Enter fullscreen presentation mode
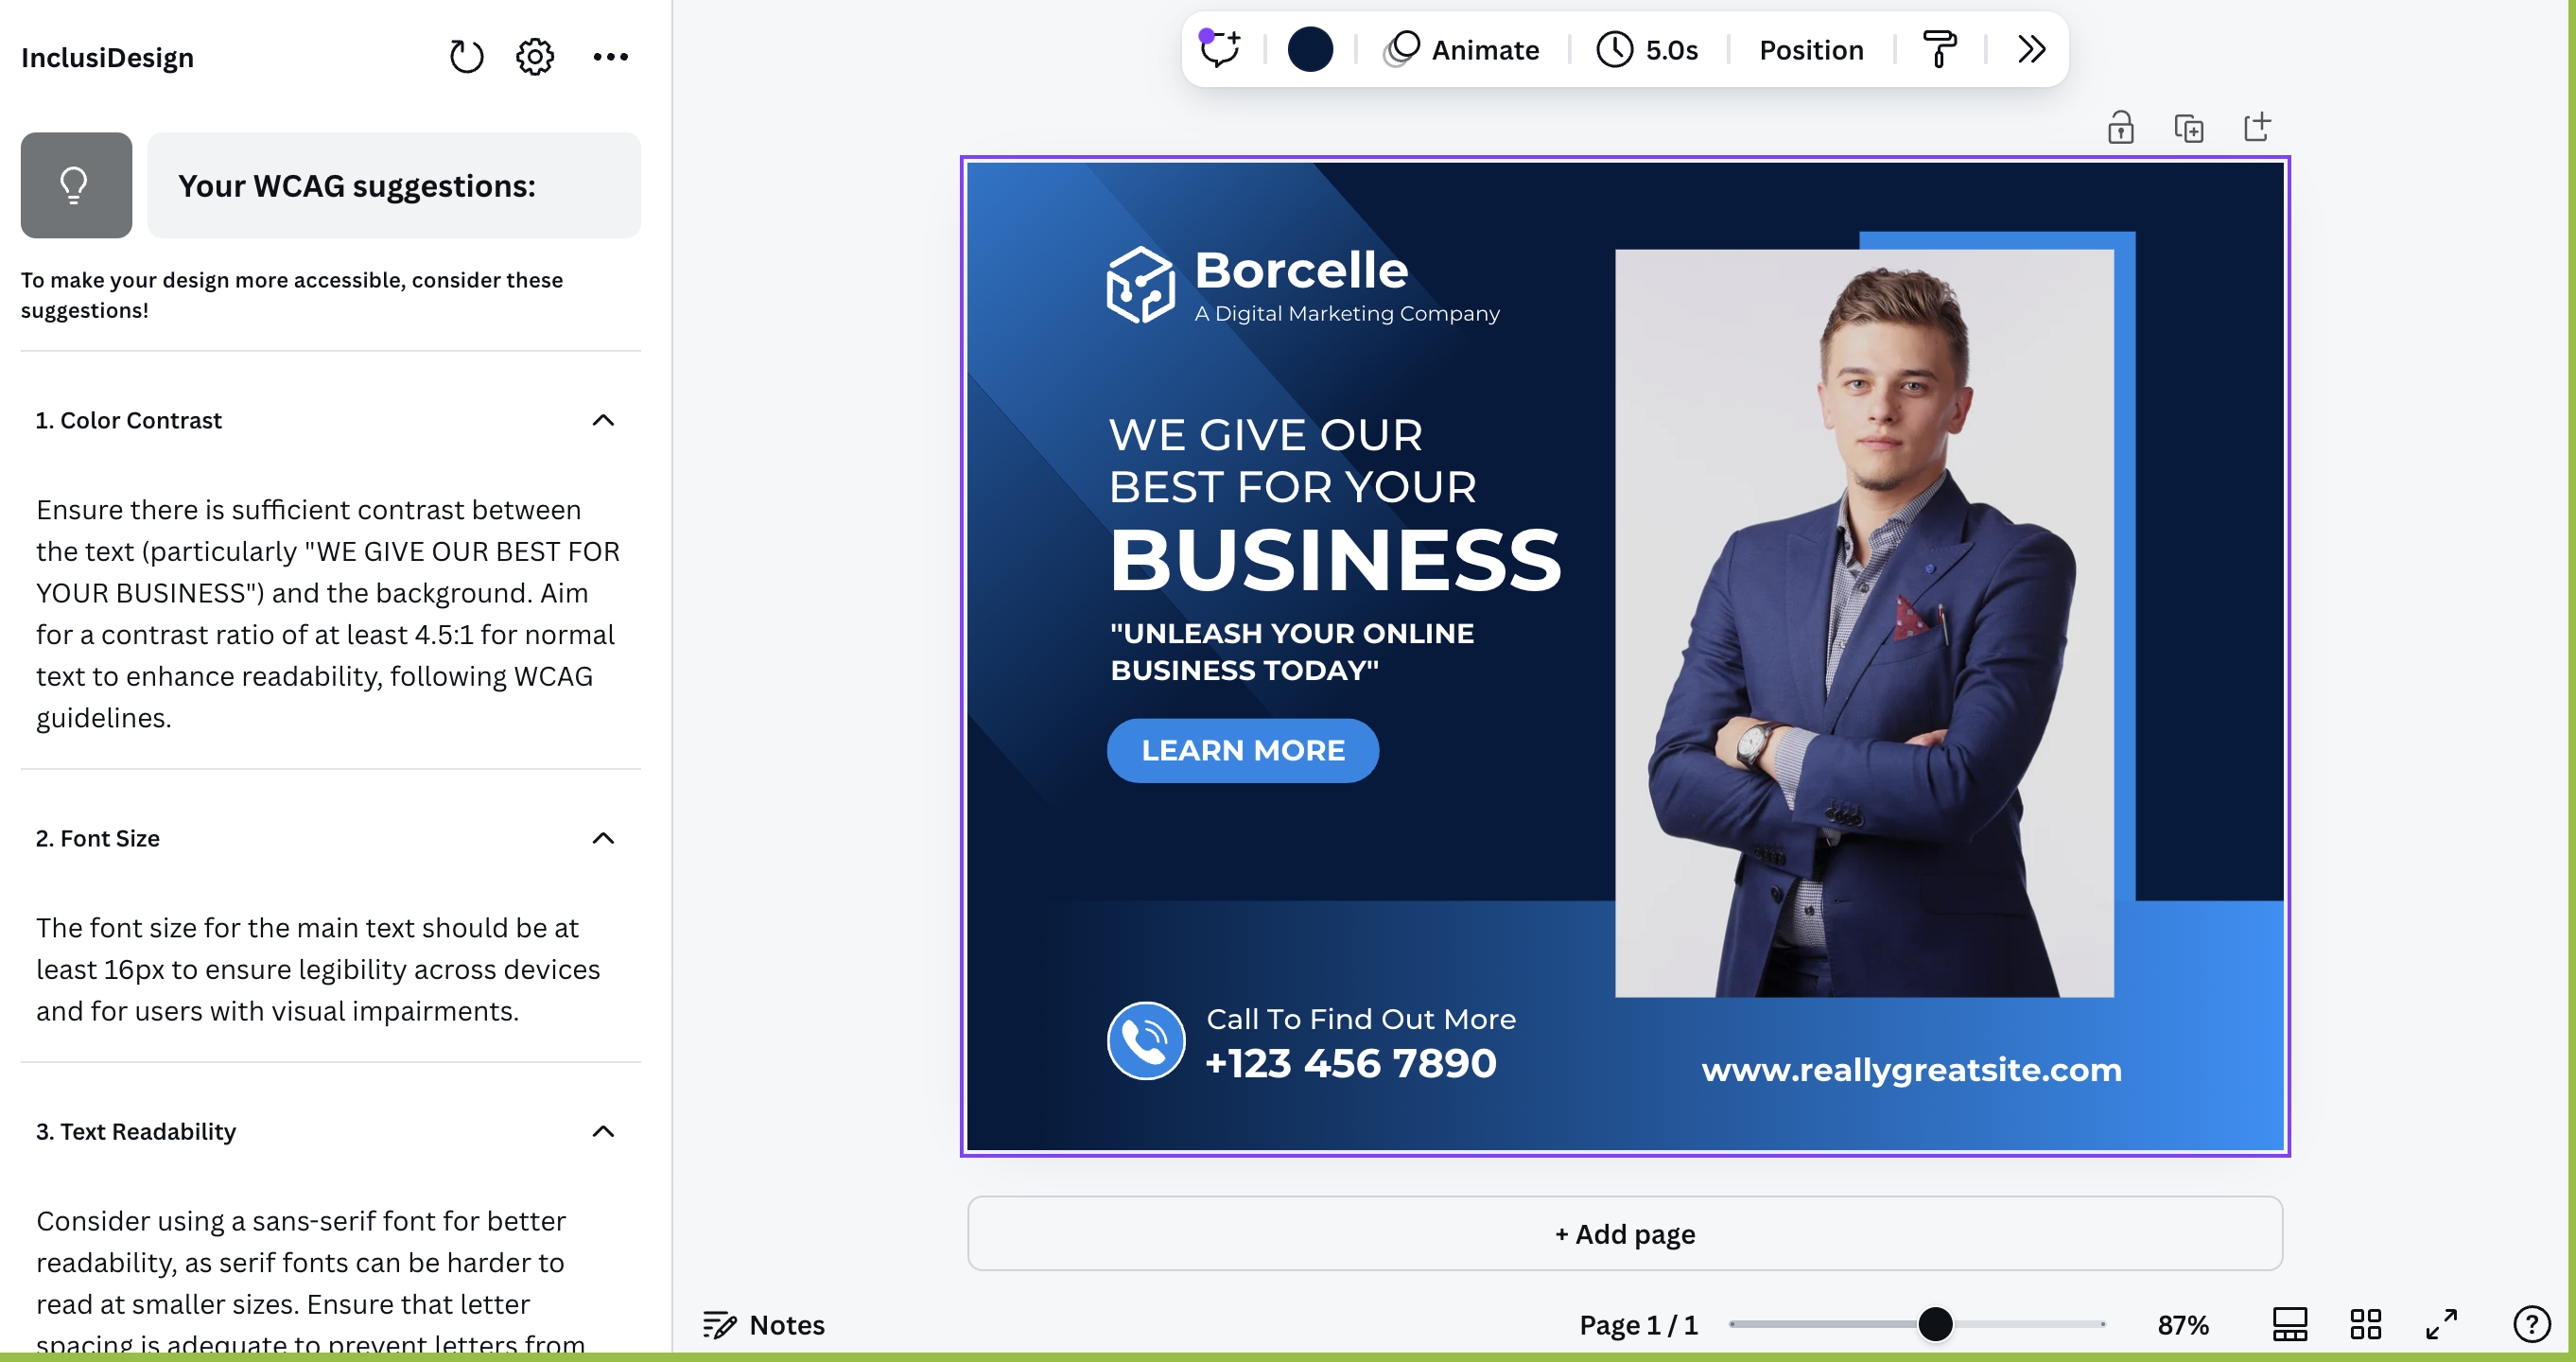This screenshot has height=1362, width=2576. tap(2441, 1324)
